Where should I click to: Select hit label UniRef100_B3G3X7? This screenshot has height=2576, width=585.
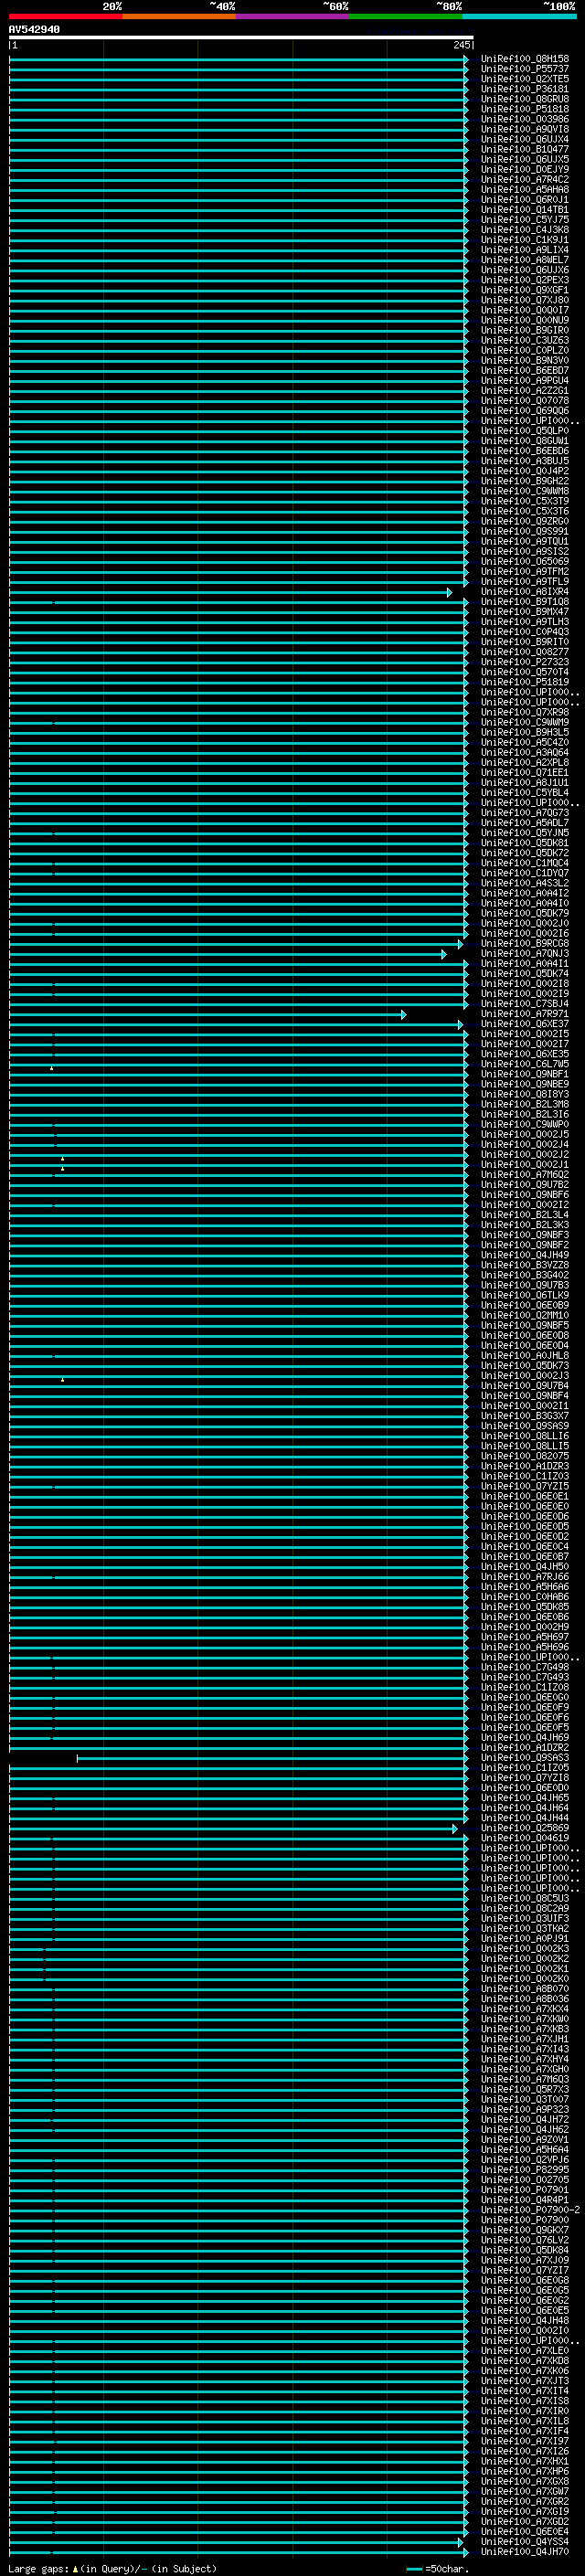525,1417
